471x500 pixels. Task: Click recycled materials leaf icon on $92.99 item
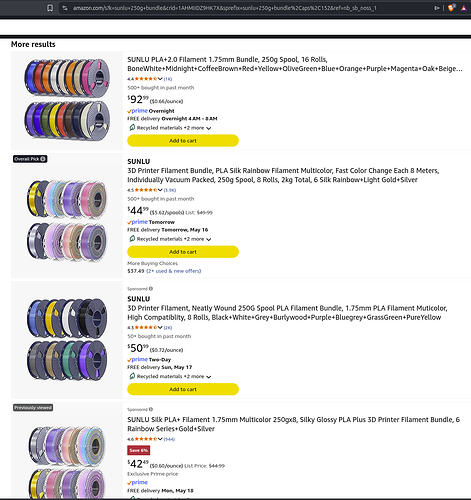click(x=132, y=128)
